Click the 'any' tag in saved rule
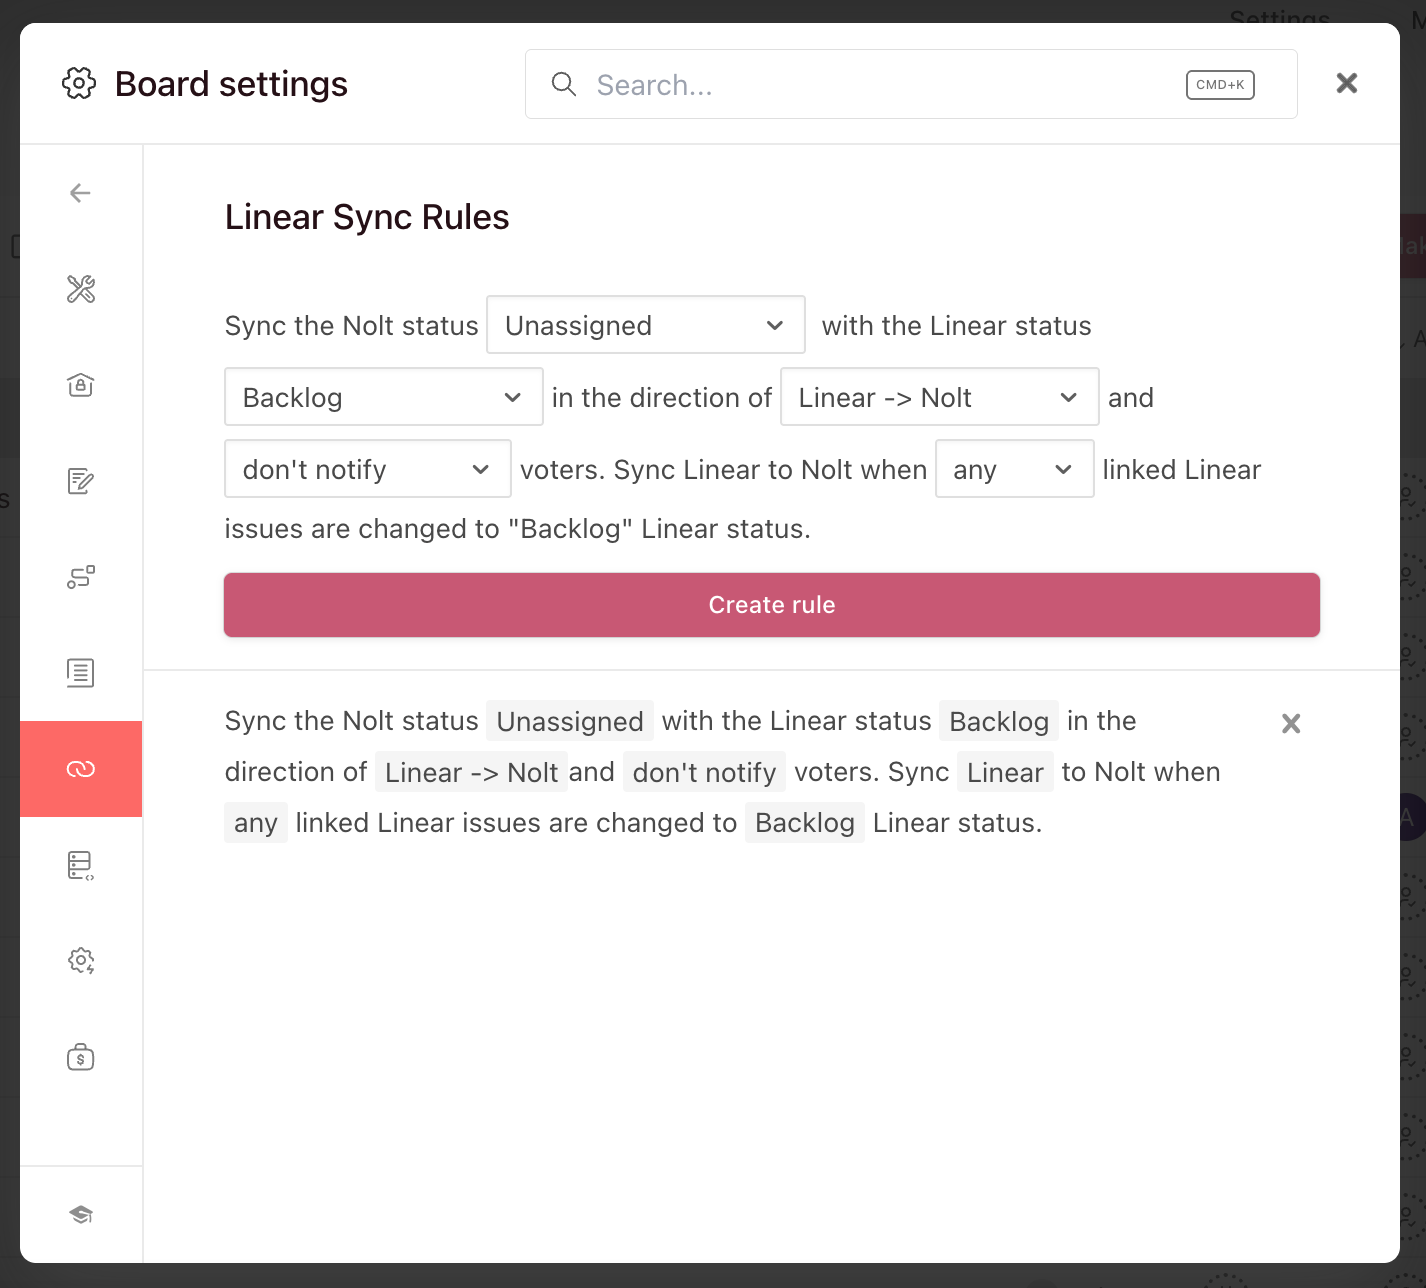The height and width of the screenshot is (1288, 1426). click(256, 823)
